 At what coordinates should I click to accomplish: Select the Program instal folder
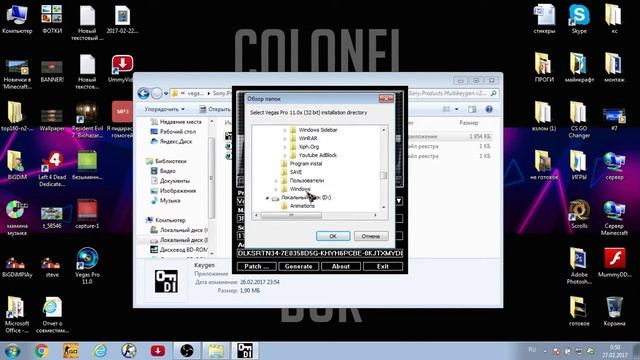click(306, 164)
